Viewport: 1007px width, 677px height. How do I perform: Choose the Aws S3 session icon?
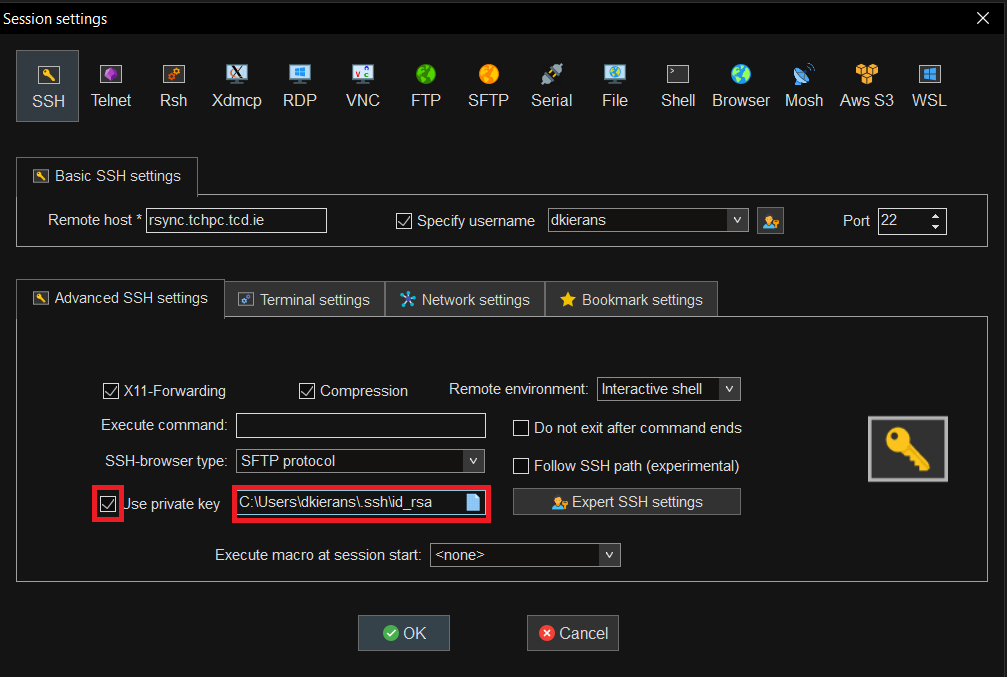click(866, 85)
